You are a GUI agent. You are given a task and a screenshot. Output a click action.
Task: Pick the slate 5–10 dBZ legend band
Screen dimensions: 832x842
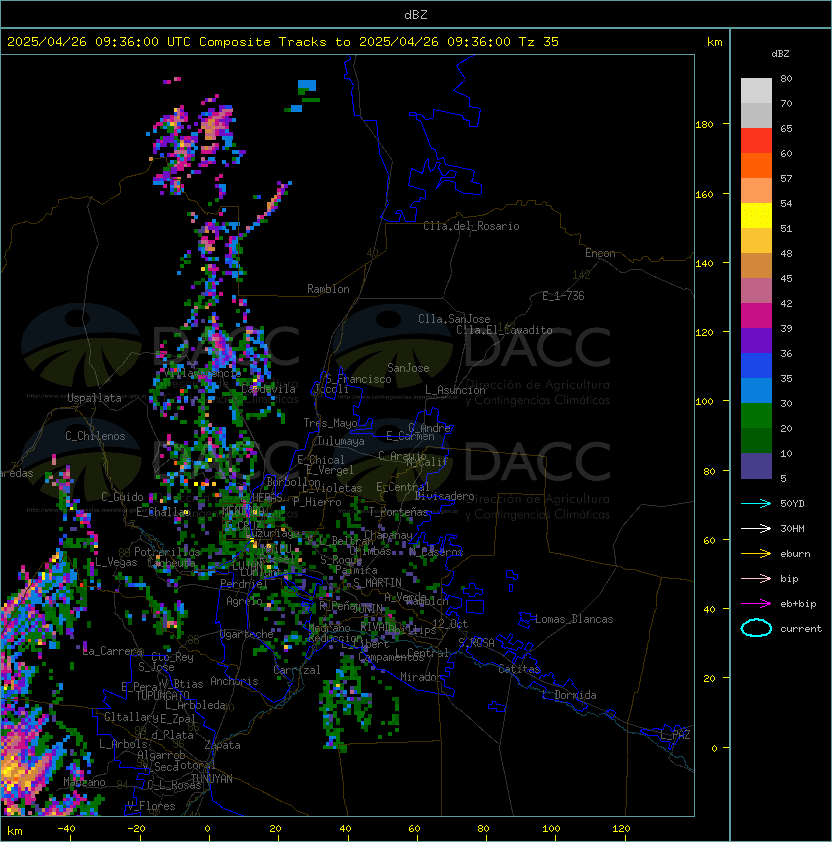click(x=756, y=466)
